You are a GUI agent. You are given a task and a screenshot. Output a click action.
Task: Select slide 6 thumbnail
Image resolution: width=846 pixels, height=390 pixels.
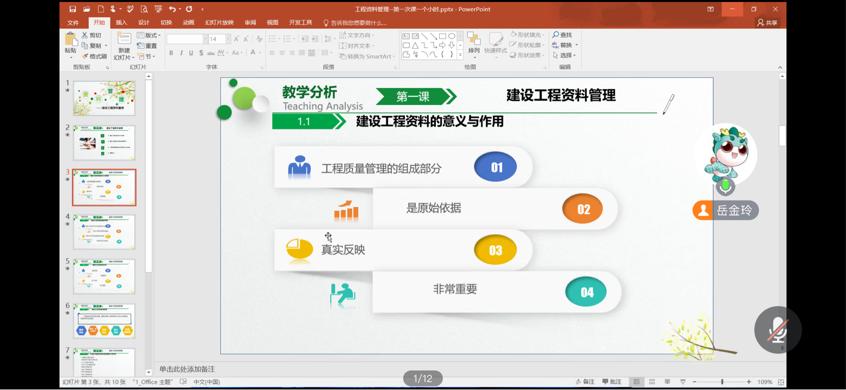click(x=104, y=321)
